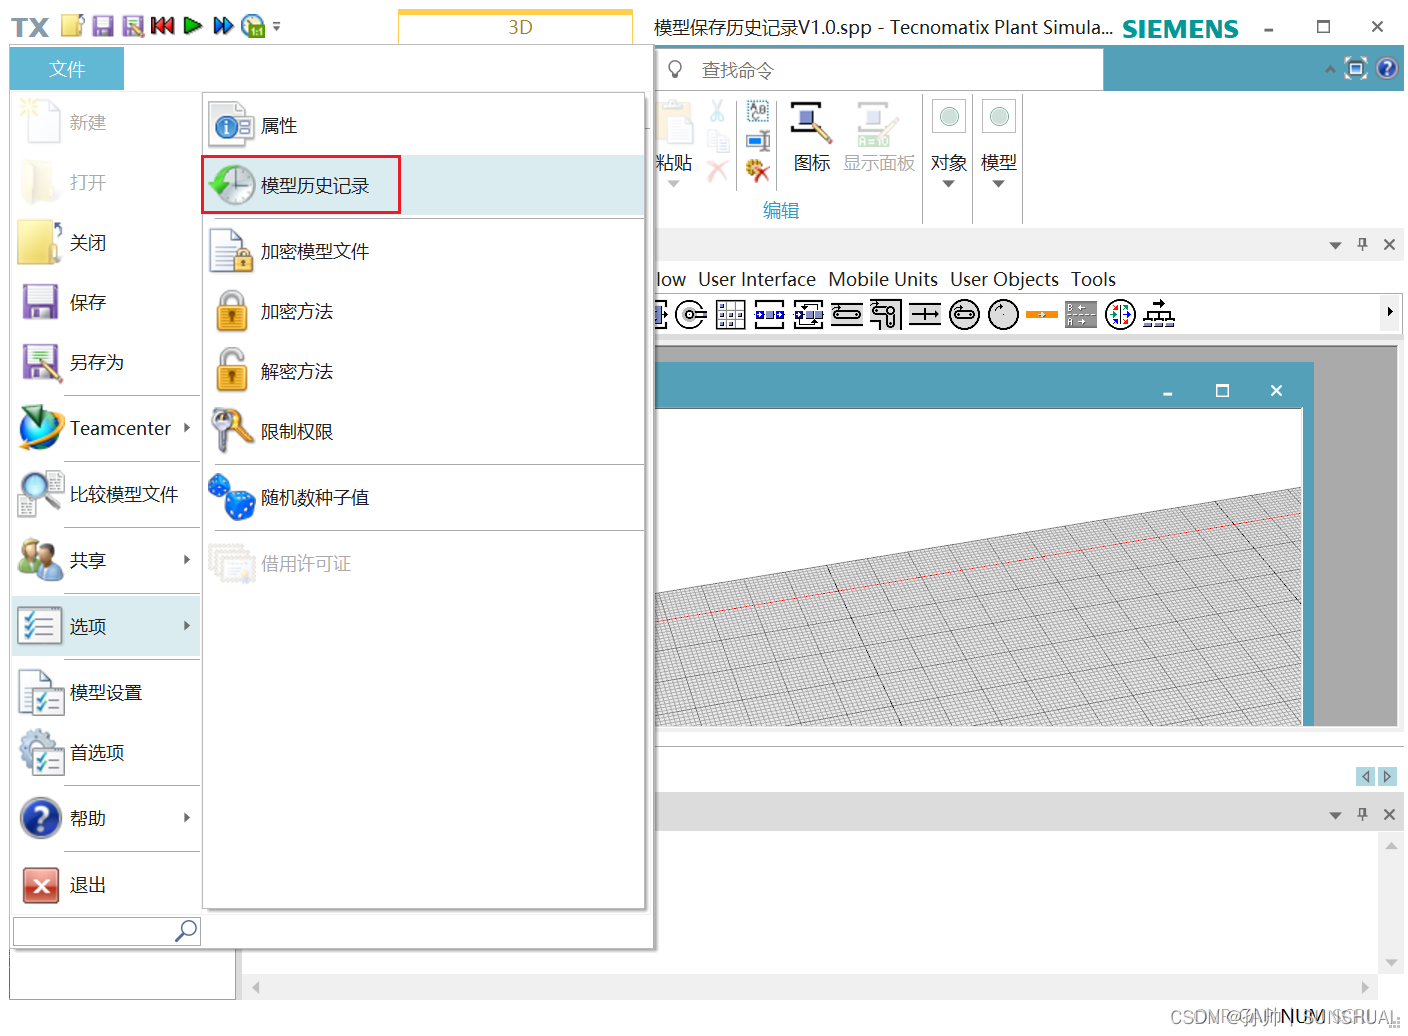This screenshot has width=1408, height=1036.
Task: Select the sorter toolbox icon
Action: tap(808, 315)
